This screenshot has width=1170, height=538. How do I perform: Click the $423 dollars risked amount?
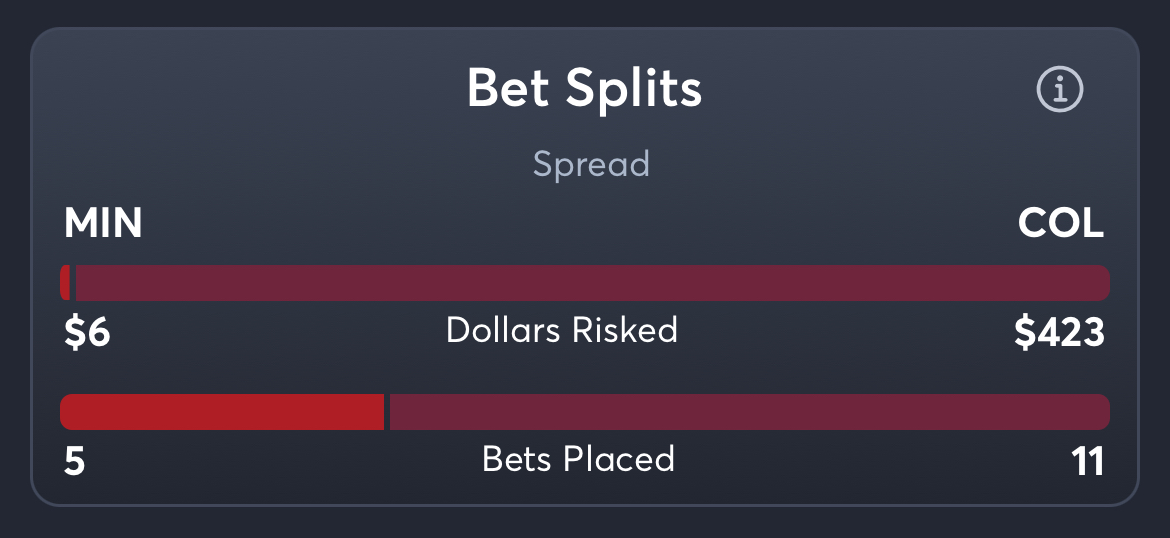pyautogui.click(x=1059, y=333)
